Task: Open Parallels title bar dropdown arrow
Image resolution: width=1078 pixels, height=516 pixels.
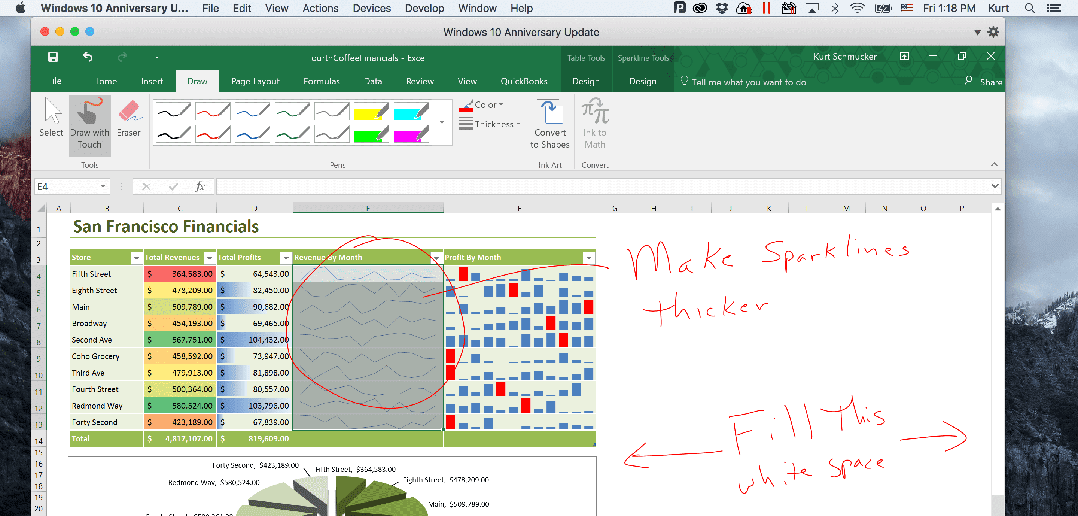Action: (x=978, y=32)
